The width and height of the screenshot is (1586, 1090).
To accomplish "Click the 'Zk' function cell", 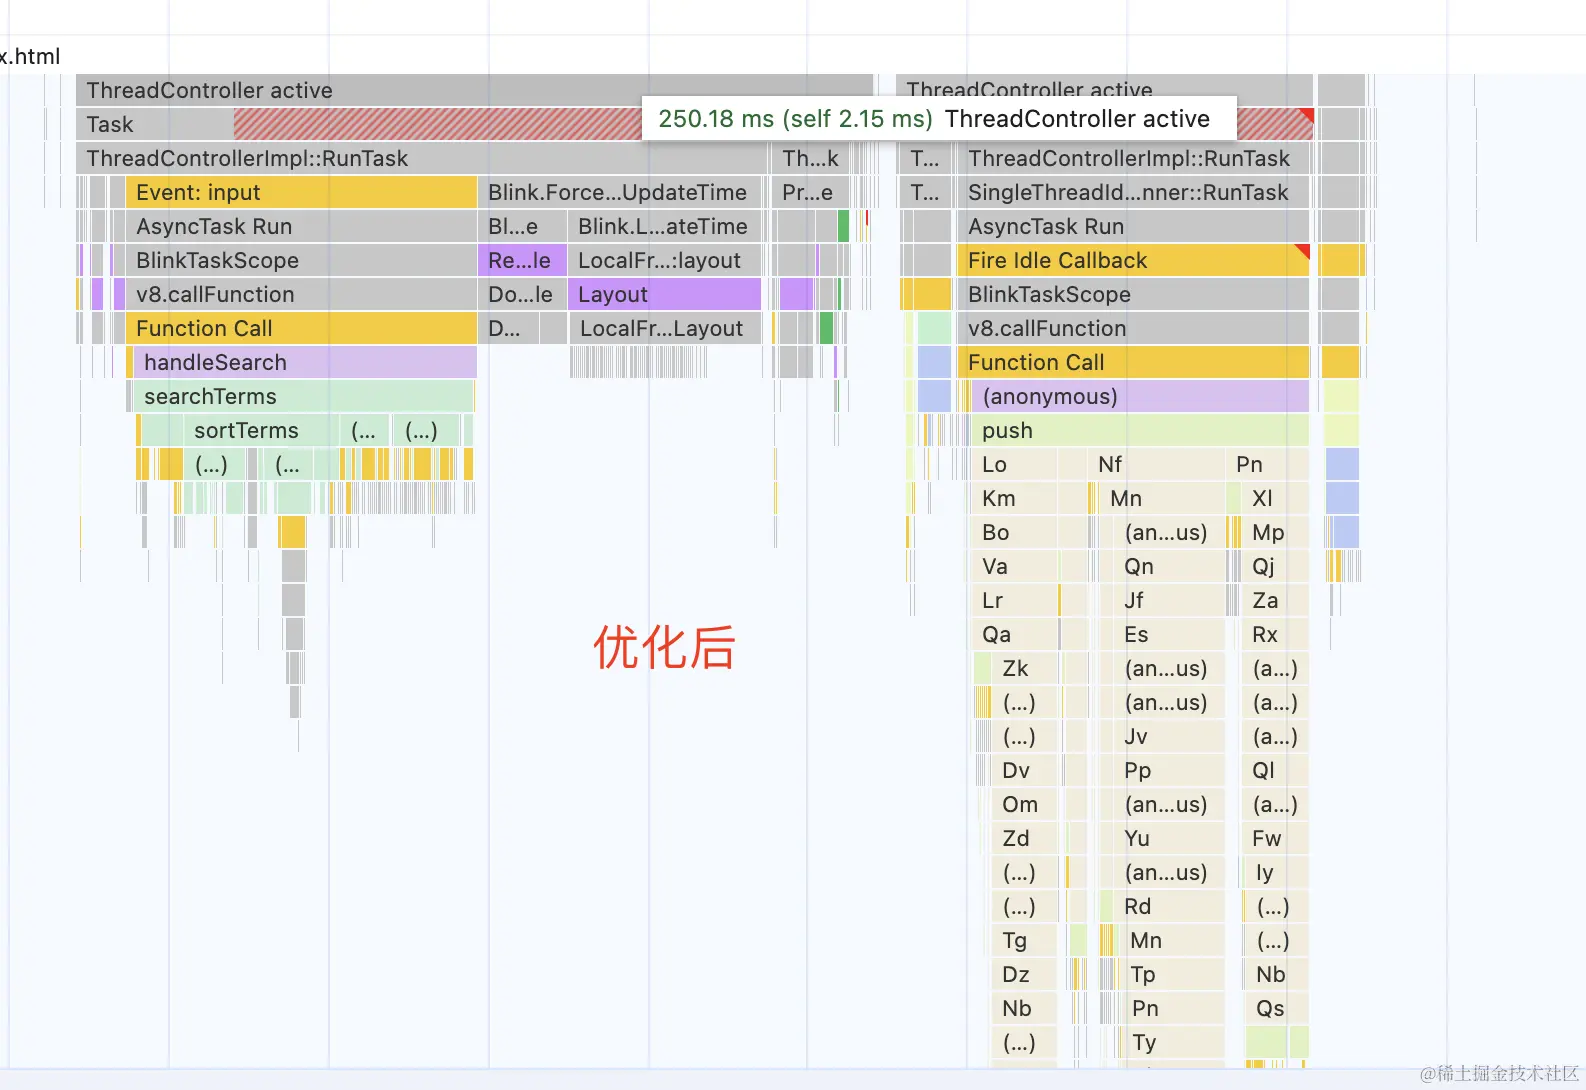I will click(1024, 668).
